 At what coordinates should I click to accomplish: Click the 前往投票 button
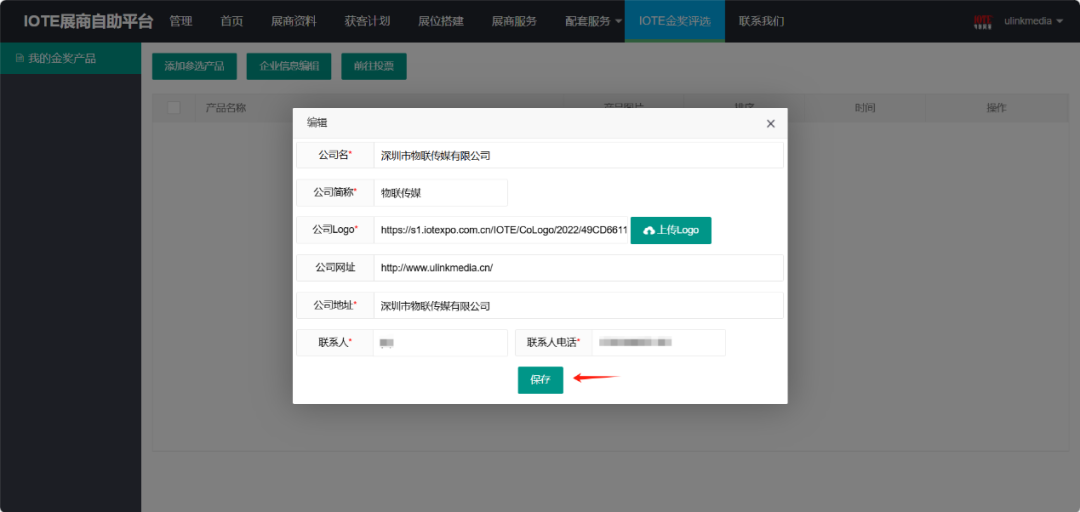click(x=374, y=66)
